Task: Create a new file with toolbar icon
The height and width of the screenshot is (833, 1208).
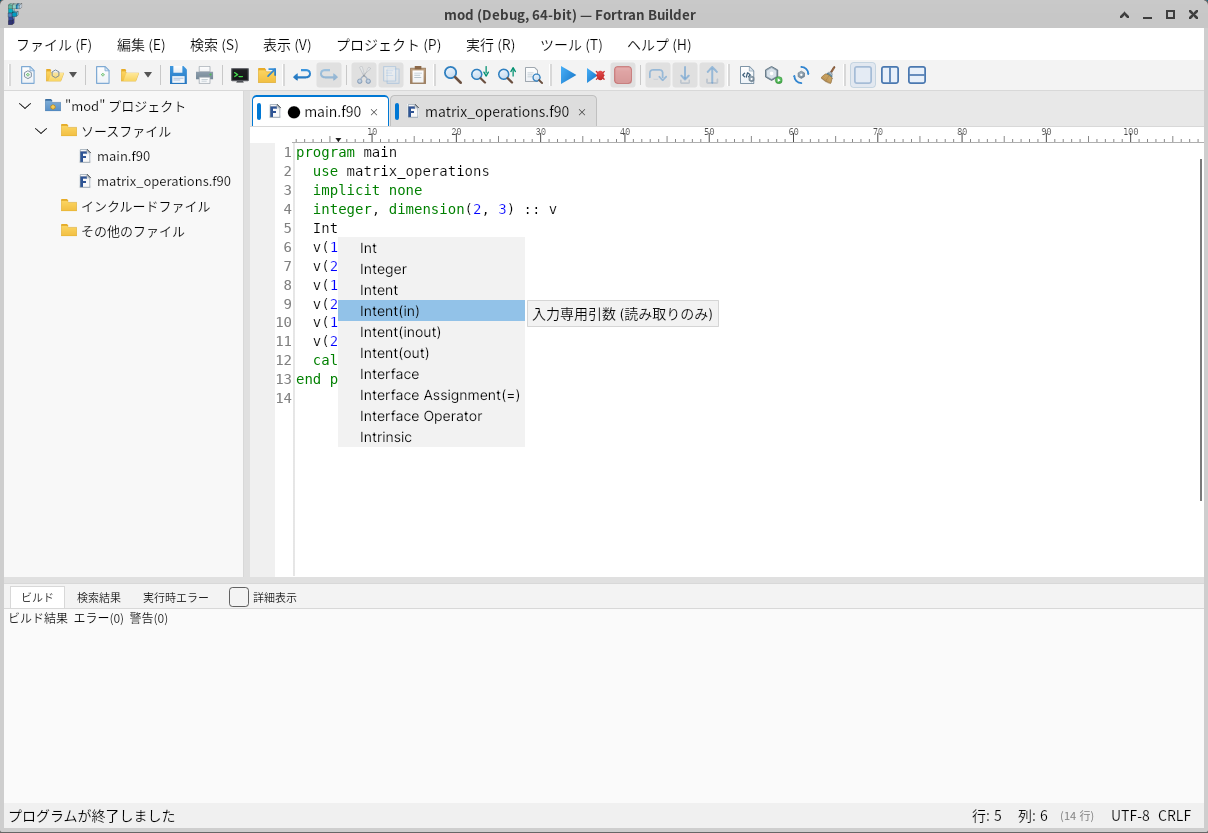Action: click(x=102, y=75)
